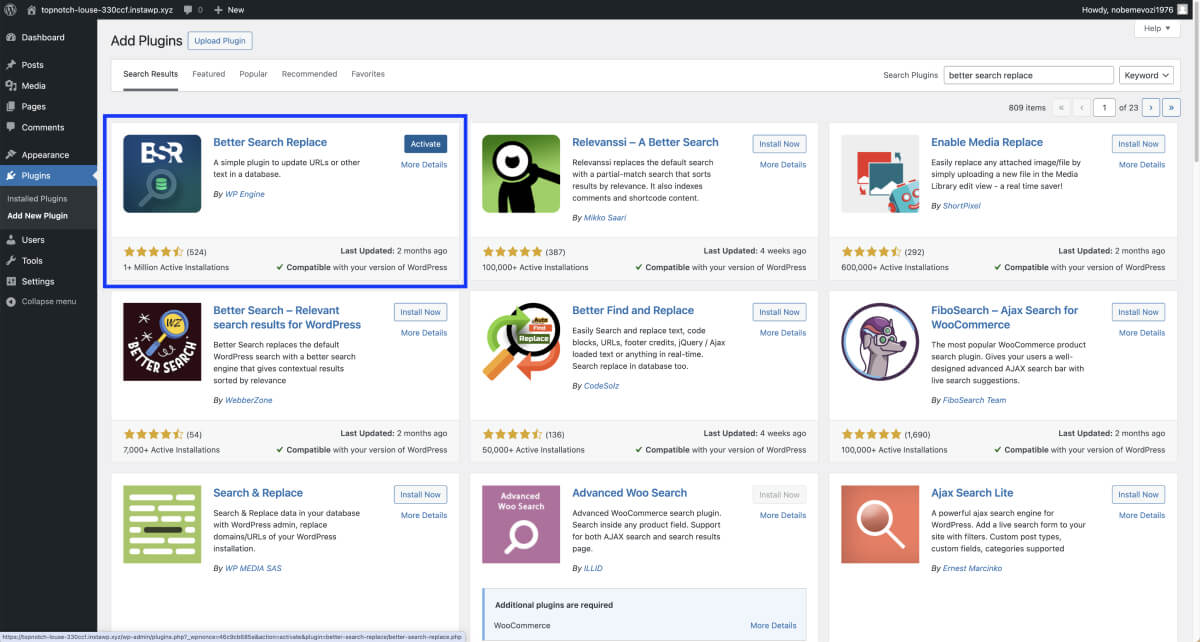Click the Appearance brush icon

(10, 155)
